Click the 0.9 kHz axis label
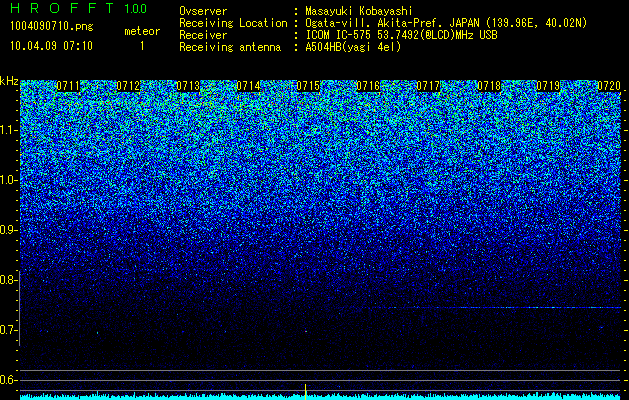The height and width of the screenshot is (400, 629). pyautogui.click(x=8, y=230)
